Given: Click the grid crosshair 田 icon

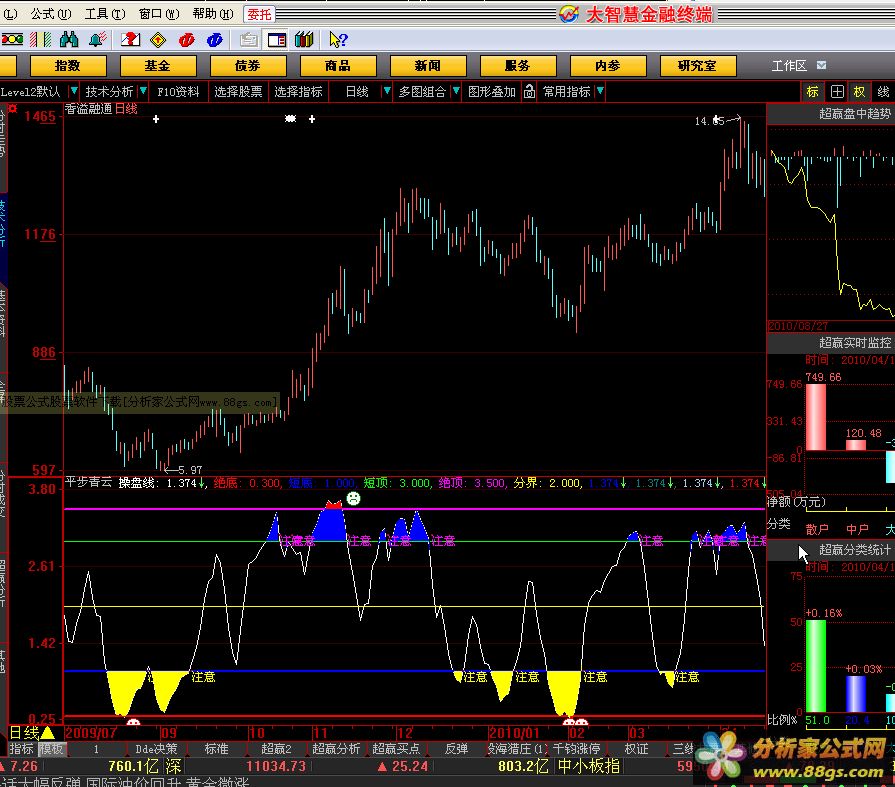Looking at the screenshot, I should coord(837,92).
